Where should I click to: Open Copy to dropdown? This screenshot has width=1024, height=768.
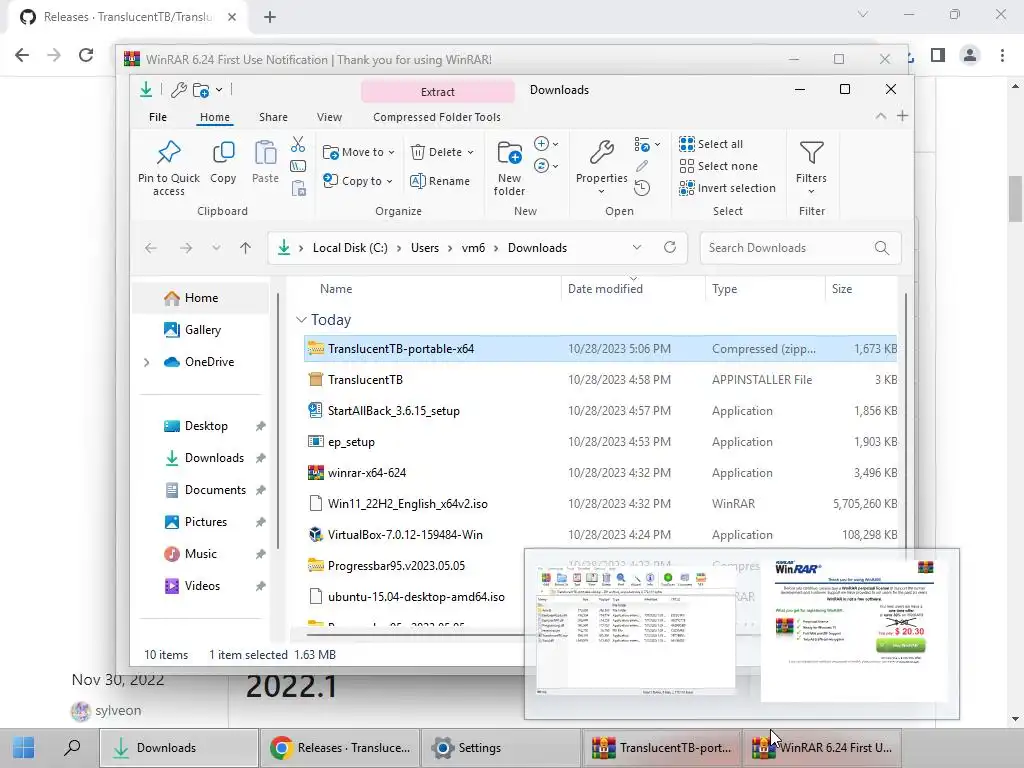(359, 181)
